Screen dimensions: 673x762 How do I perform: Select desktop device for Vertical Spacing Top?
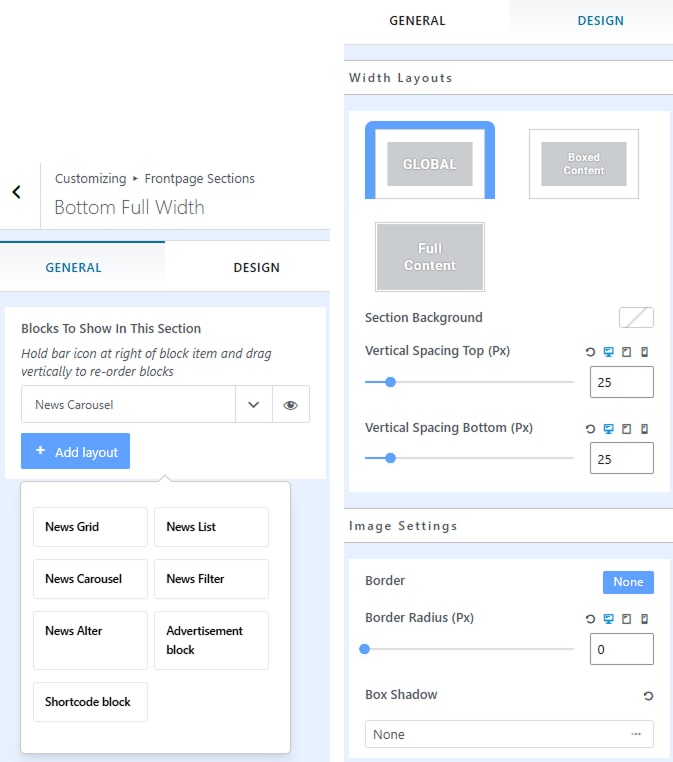pos(608,352)
